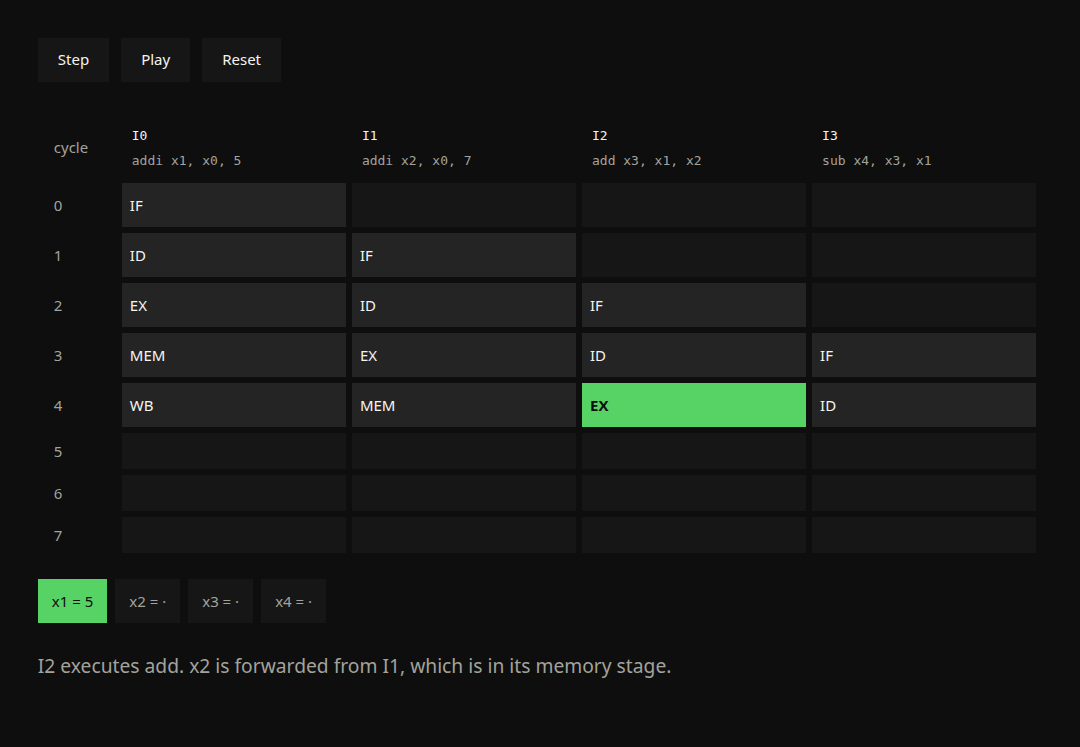Click I0's ID cell in cycle 1
Image resolution: width=1080 pixels, height=747 pixels.
pos(233,255)
